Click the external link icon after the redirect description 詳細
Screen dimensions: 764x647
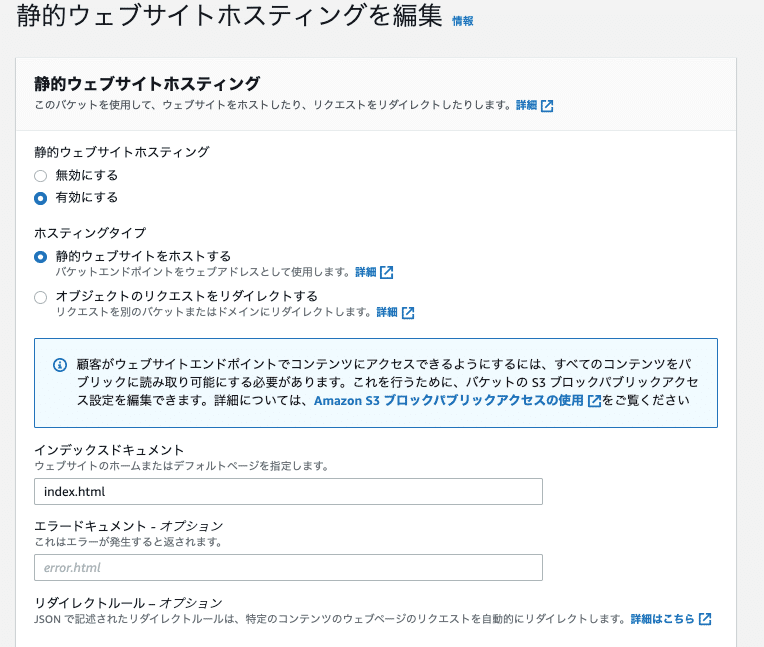click(408, 313)
